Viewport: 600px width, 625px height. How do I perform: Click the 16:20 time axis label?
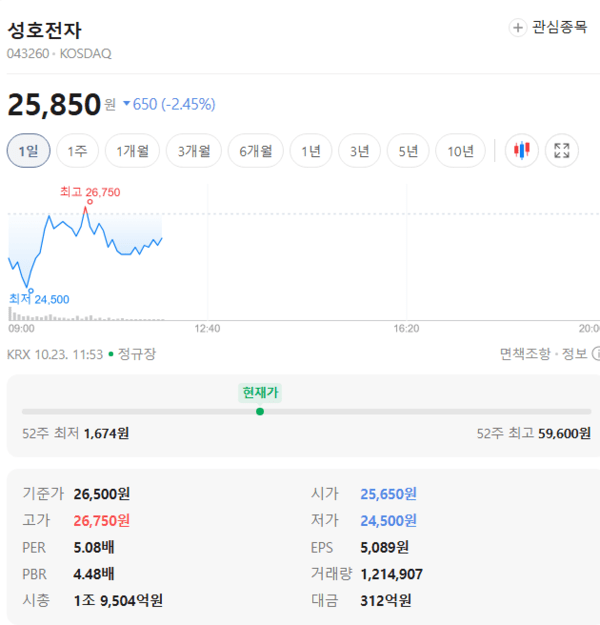click(x=406, y=329)
